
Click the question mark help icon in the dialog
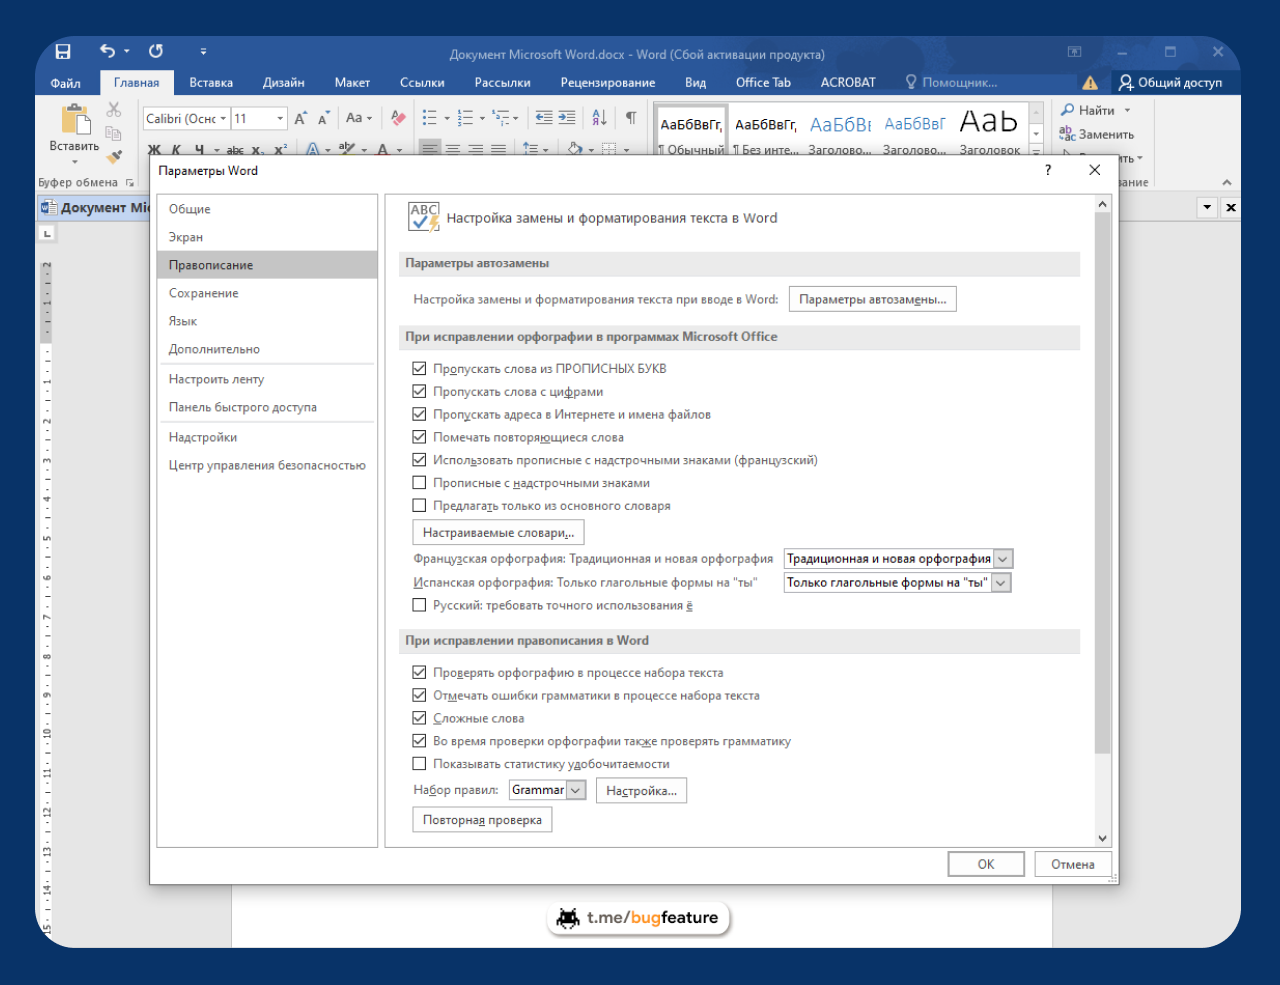(1048, 170)
